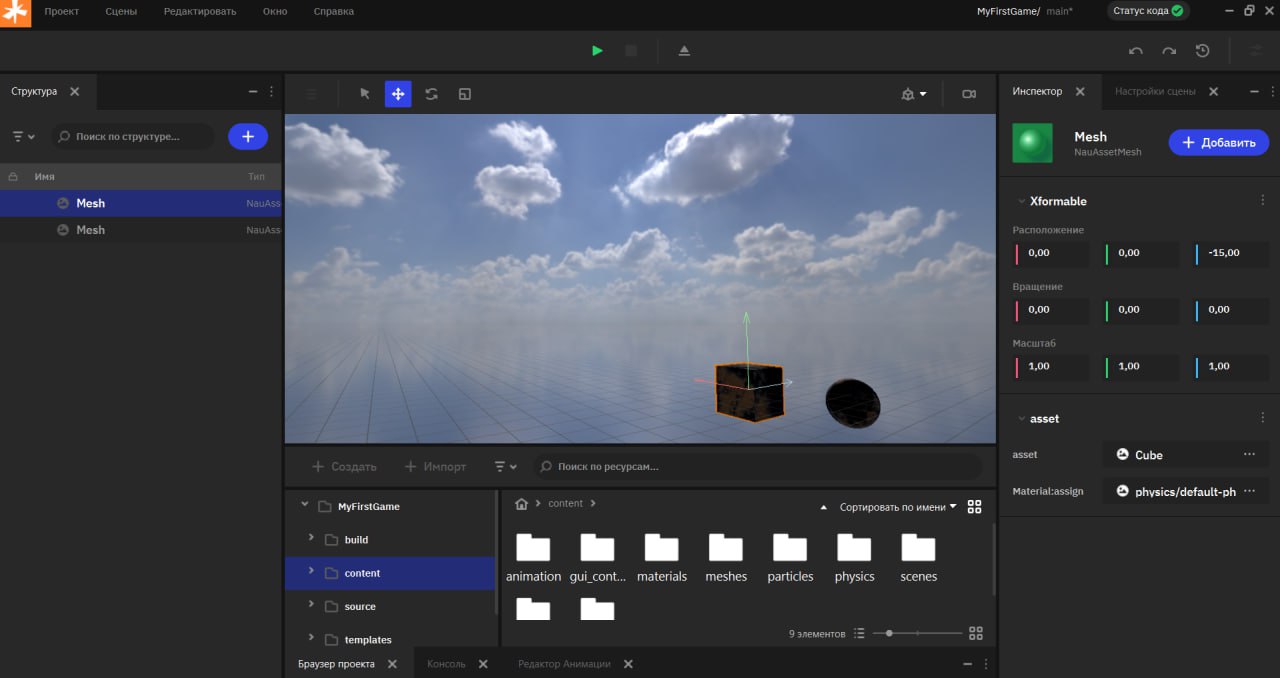Viewport: 1280px width, 678px height.
Task: Open the Сцены menu
Action: click(x=121, y=11)
